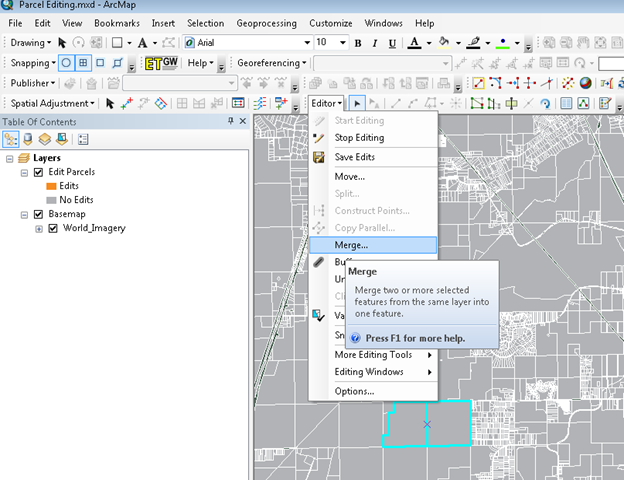
Task: Click the Line Color pen icon
Action: [474, 43]
